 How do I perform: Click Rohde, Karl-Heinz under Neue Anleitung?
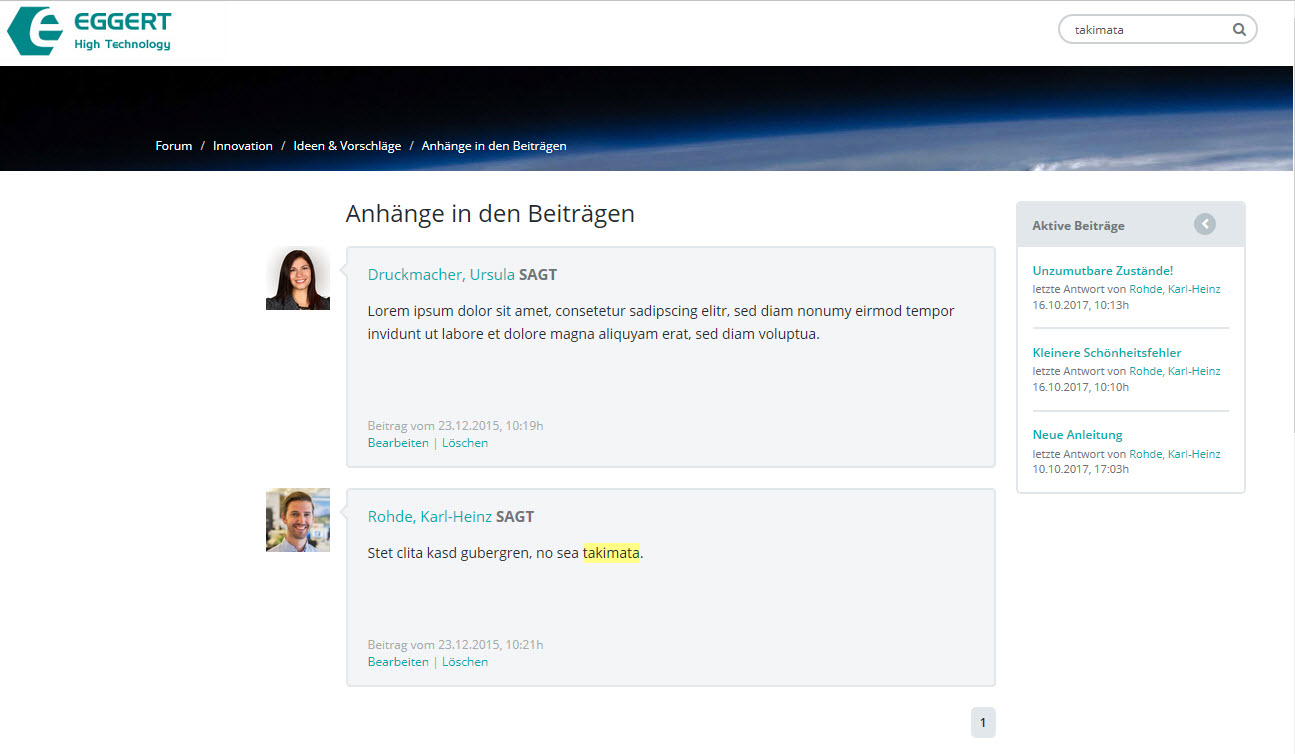pyautogui.click(x=1175, y=454)
